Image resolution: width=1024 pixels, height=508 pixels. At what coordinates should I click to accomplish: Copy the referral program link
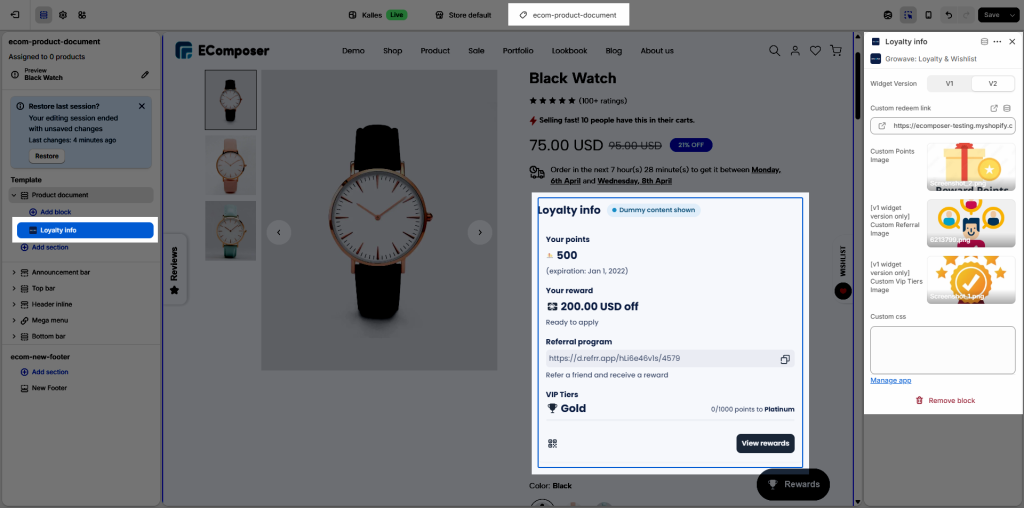pos(785,359)
